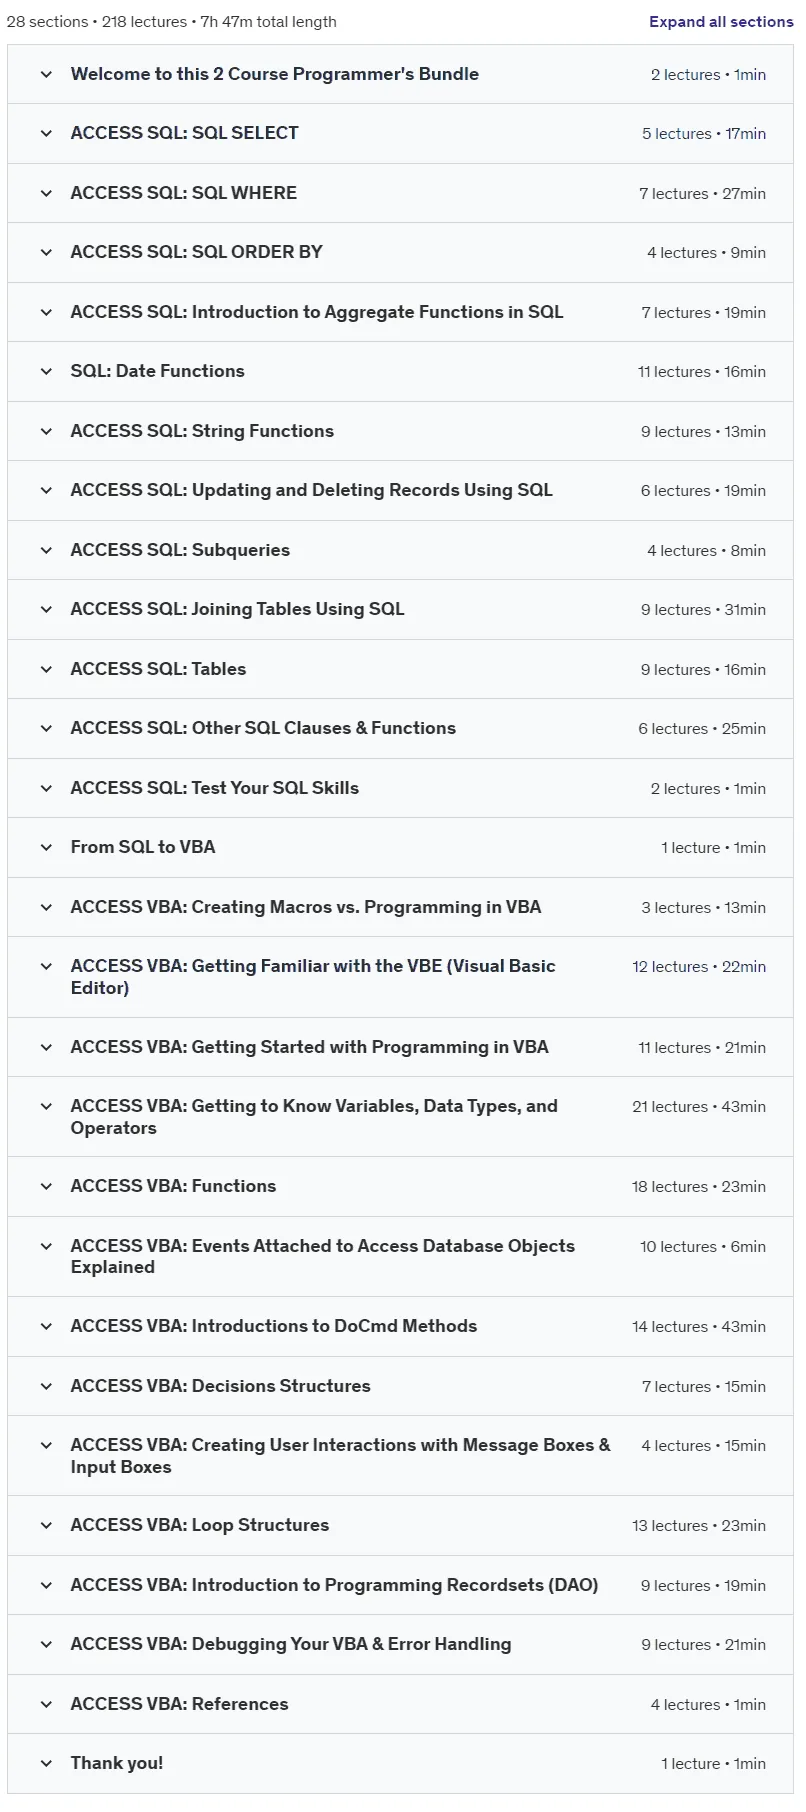
Task: Expand chevron for Getting Familiar with VBE
Action: tap(46, 967)
